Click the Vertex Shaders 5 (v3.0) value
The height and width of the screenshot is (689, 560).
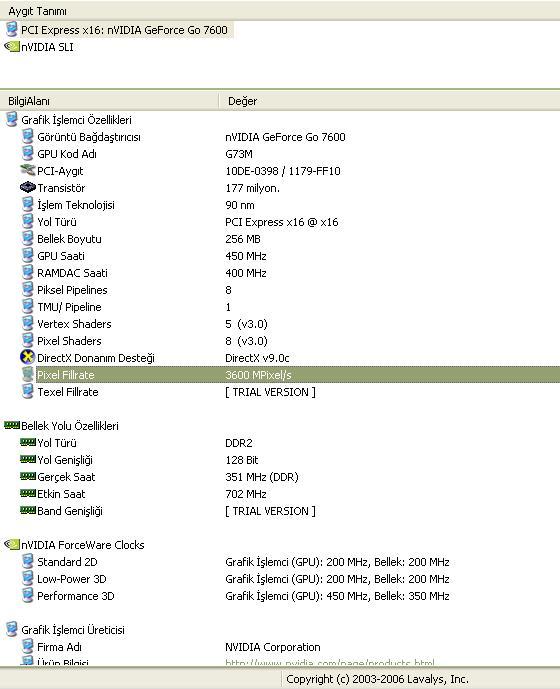point(246,324)
